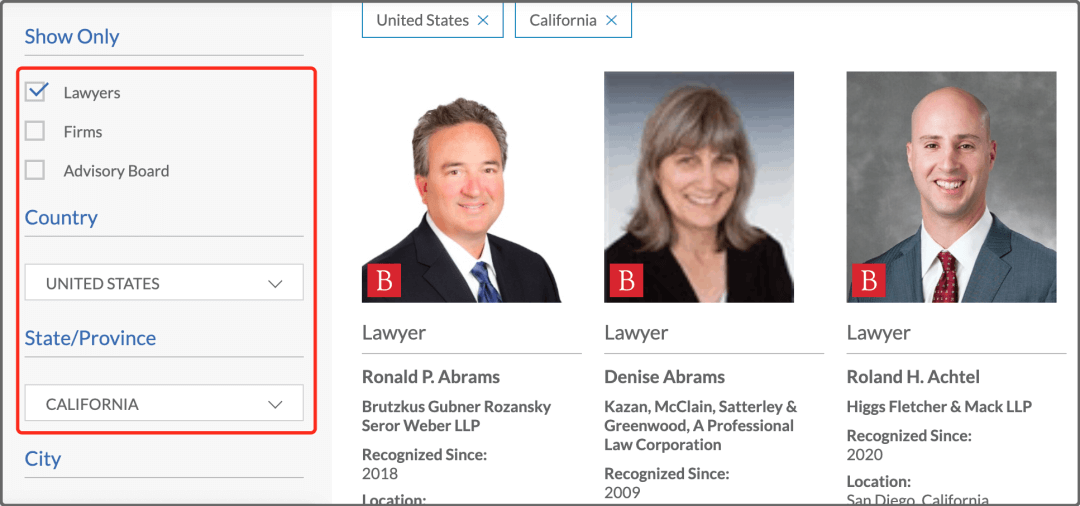This screenshot has height=506, width=1080.
Task: Click Denise Abrams portrait photo
Action: [699, 187]
